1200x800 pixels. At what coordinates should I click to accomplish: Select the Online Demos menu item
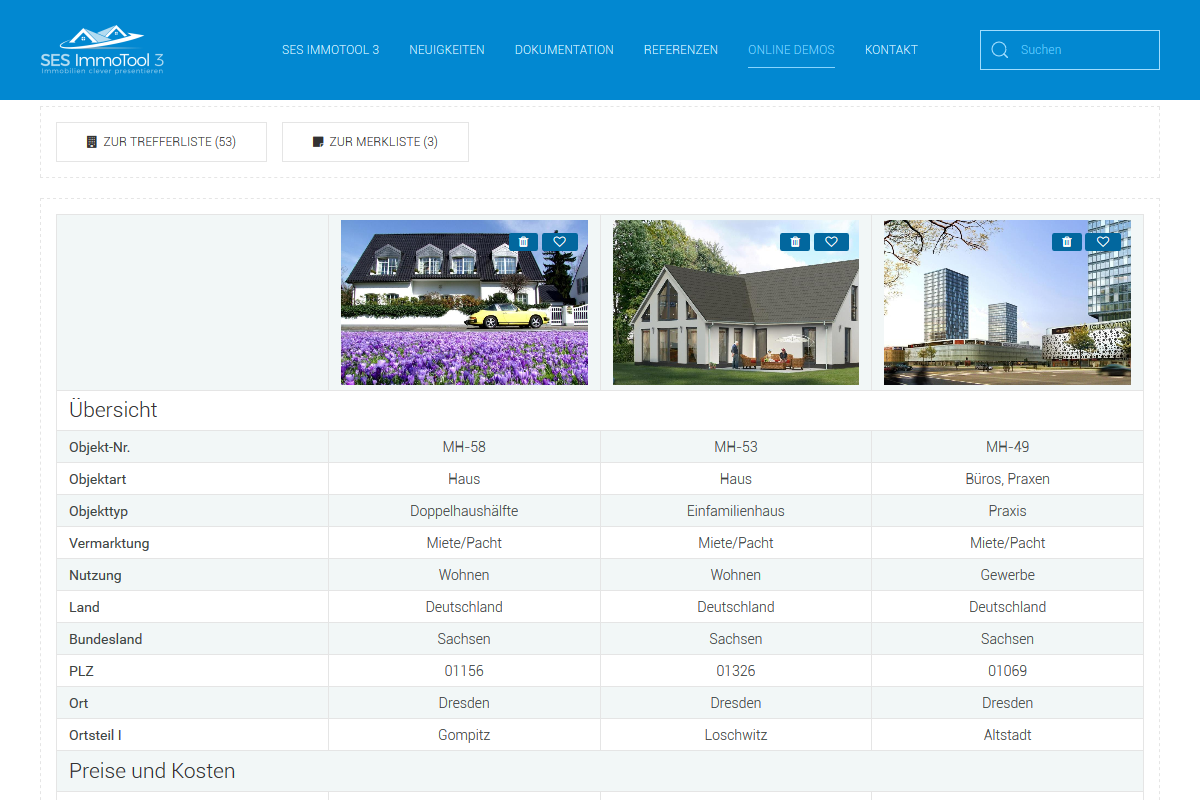tap(791, 50)
